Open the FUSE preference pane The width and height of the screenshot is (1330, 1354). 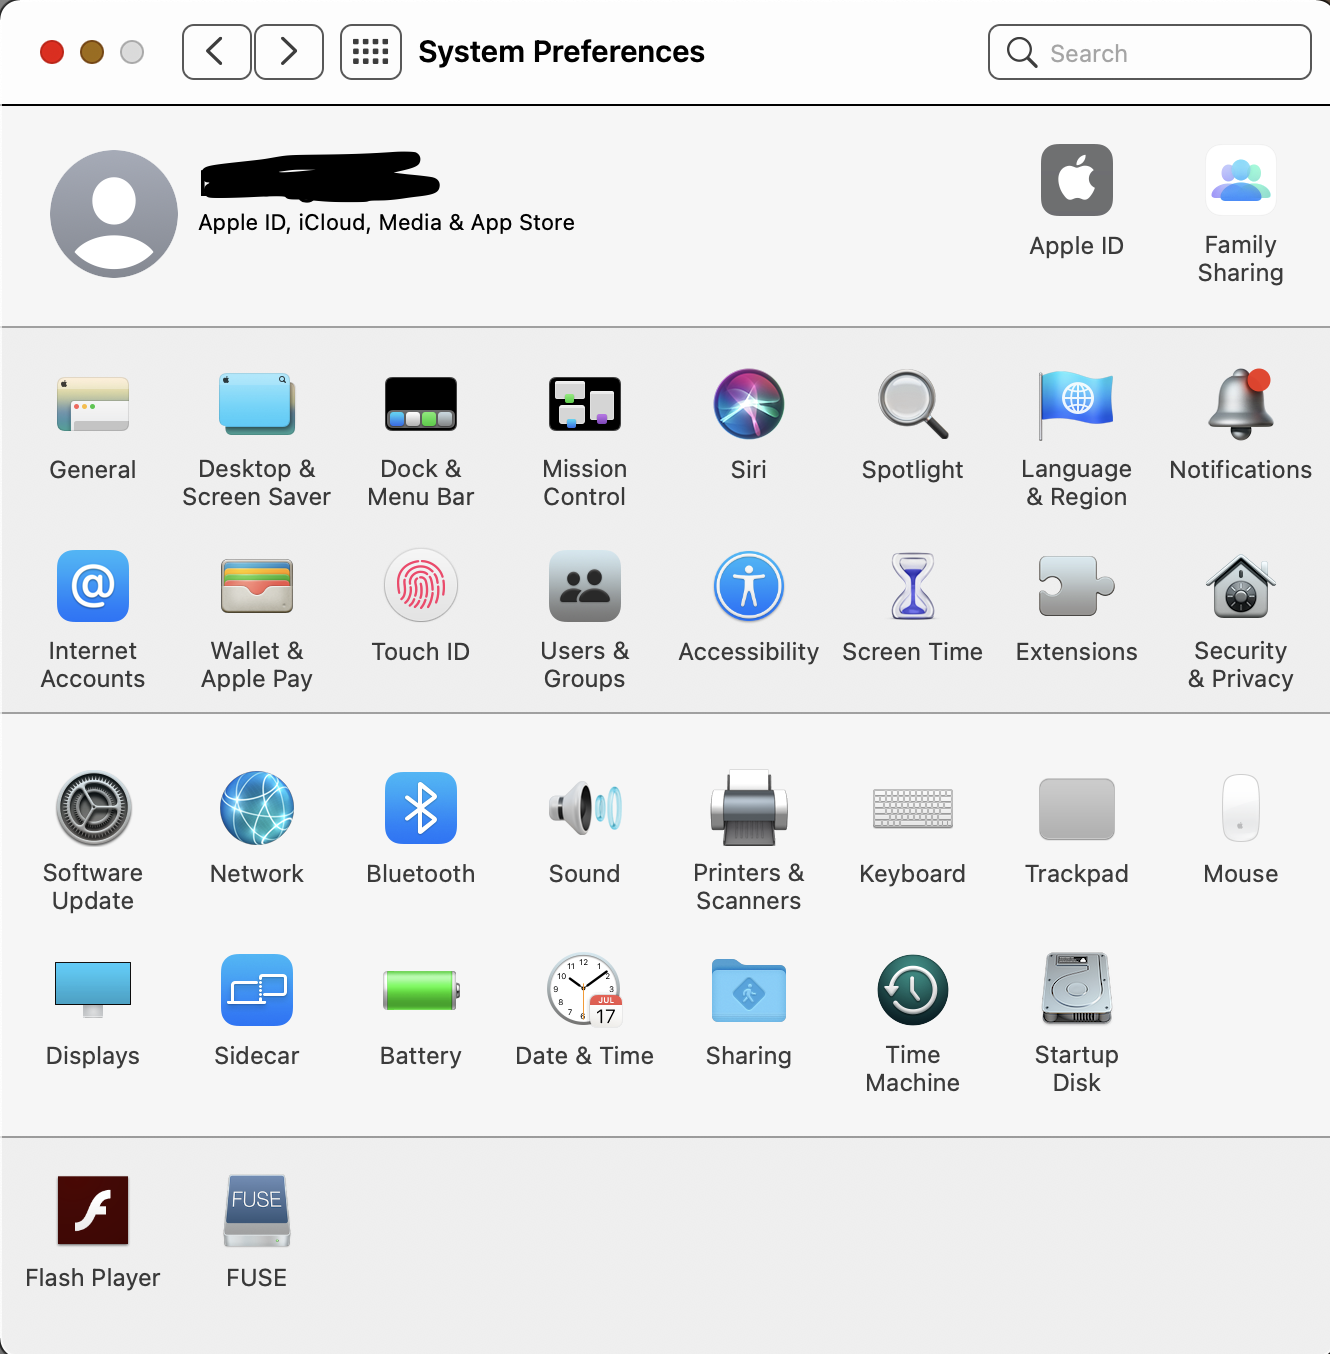(257, 1211)
